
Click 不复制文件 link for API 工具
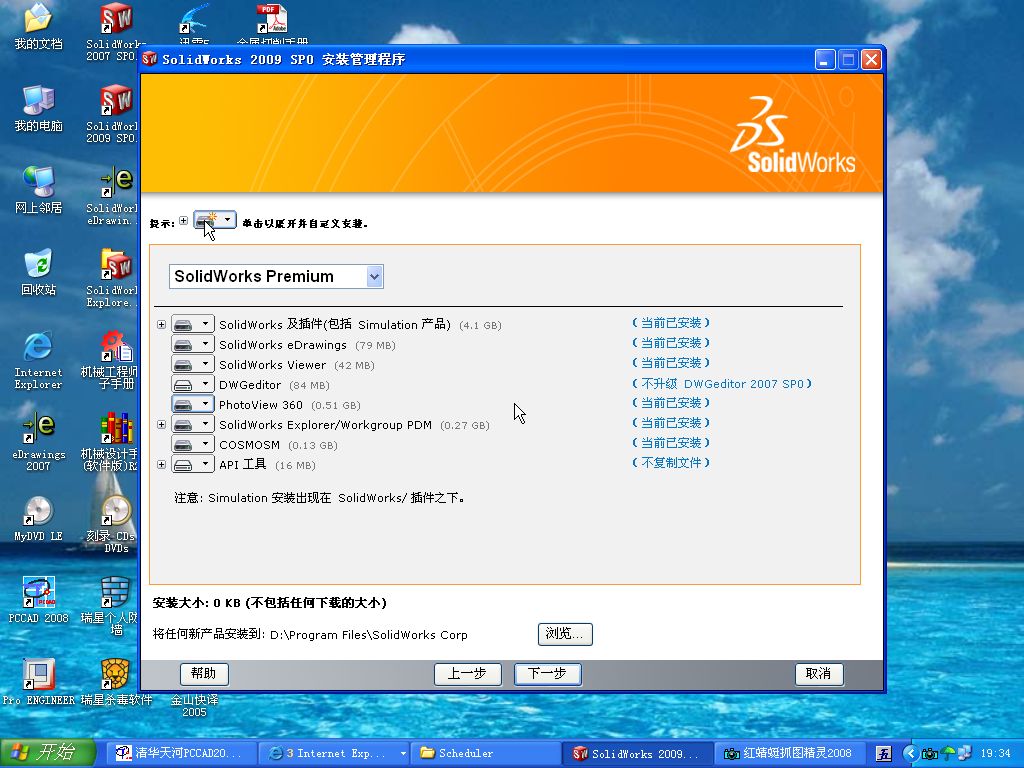pos(671,462)
